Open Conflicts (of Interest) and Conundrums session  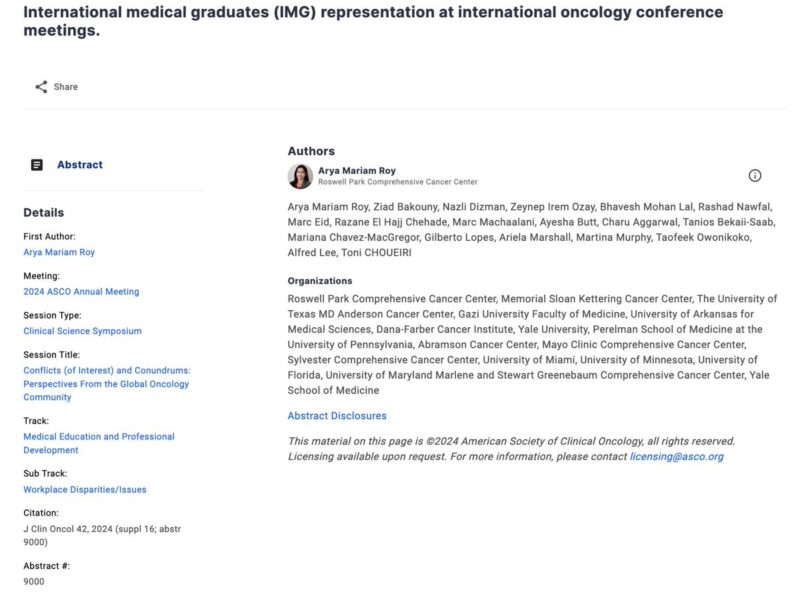coord(107,384)
